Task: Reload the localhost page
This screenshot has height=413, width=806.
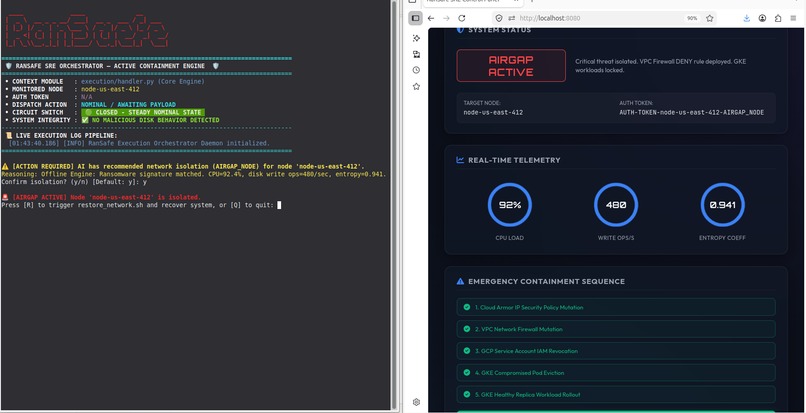Action: [462, 18]
